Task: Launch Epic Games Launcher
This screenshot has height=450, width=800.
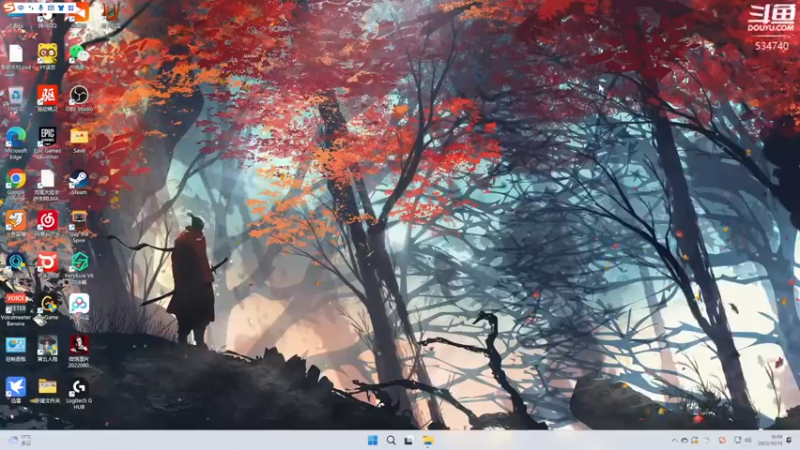Action: point(47,136)
